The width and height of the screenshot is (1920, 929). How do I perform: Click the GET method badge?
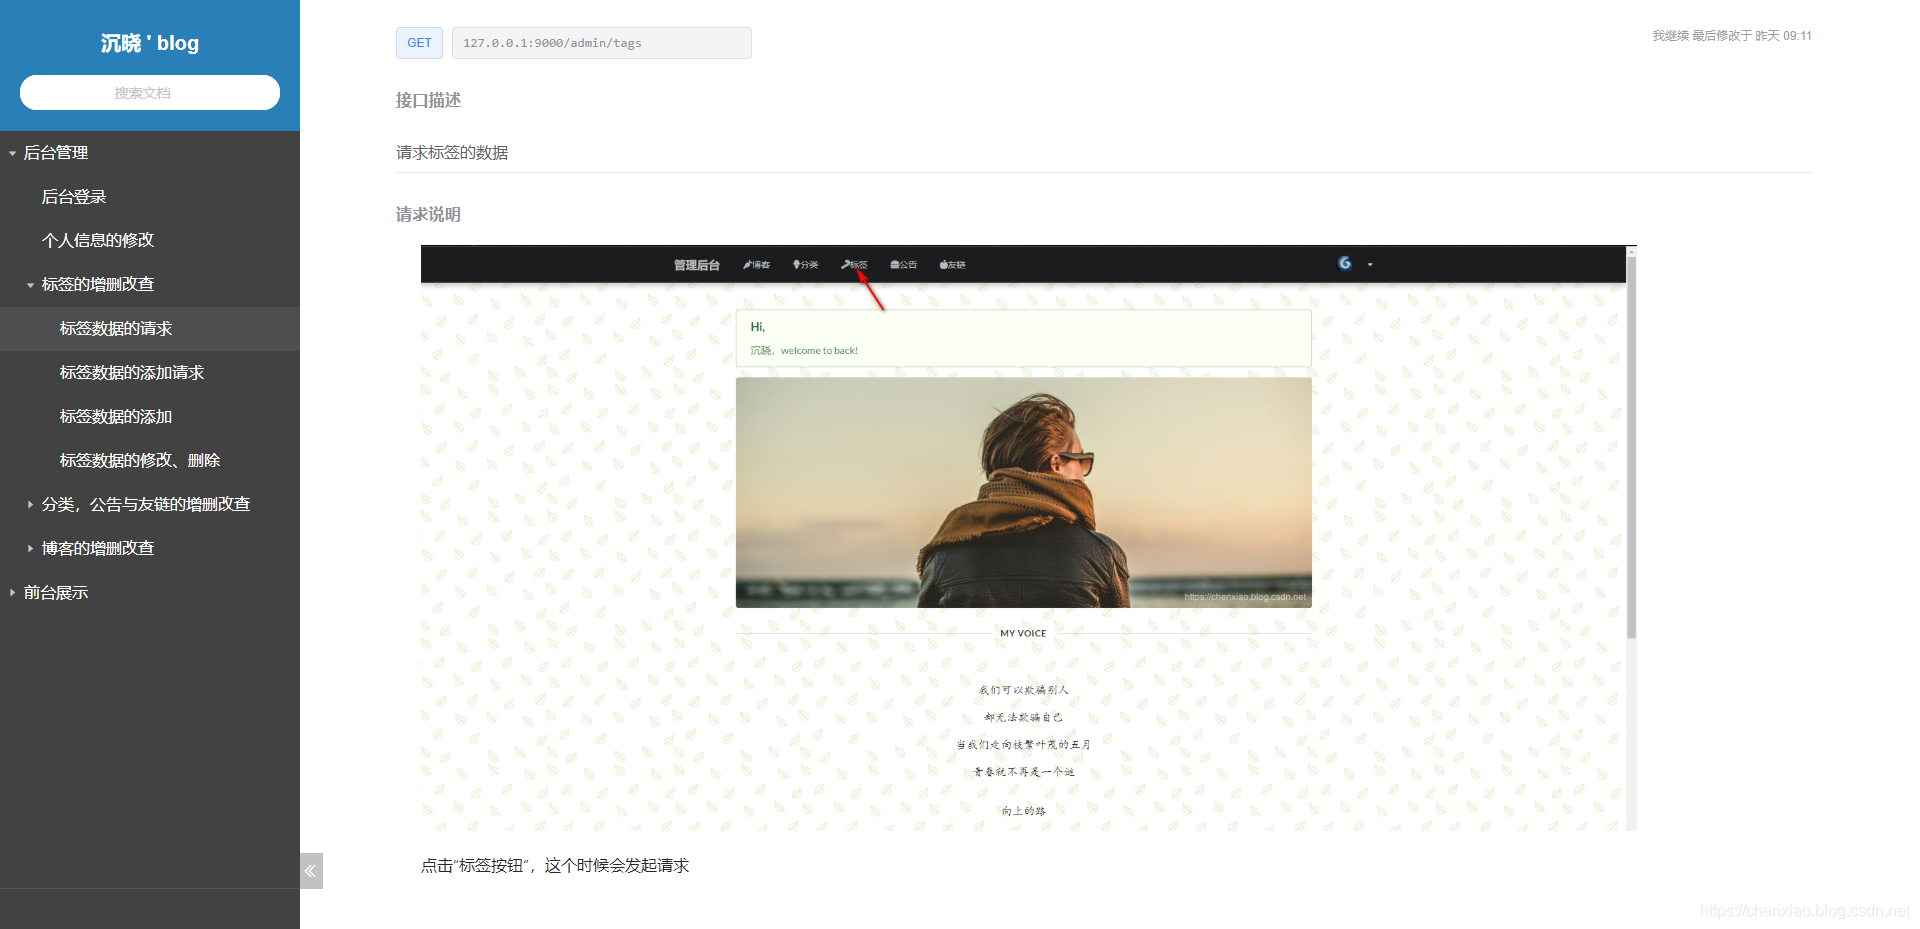pyautogui.click(x=419, y=43)
